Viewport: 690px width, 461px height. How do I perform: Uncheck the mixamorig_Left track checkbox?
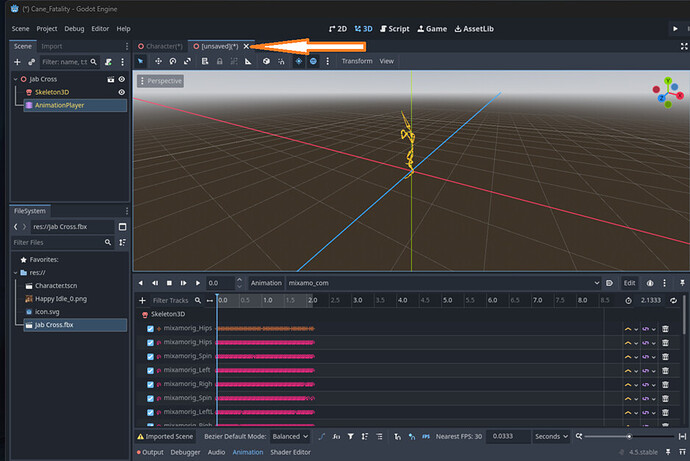151,370
